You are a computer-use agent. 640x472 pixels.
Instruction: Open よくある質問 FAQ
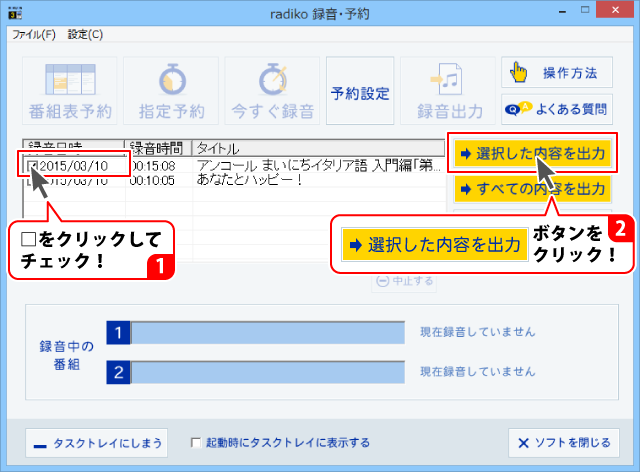click(557, 109)
